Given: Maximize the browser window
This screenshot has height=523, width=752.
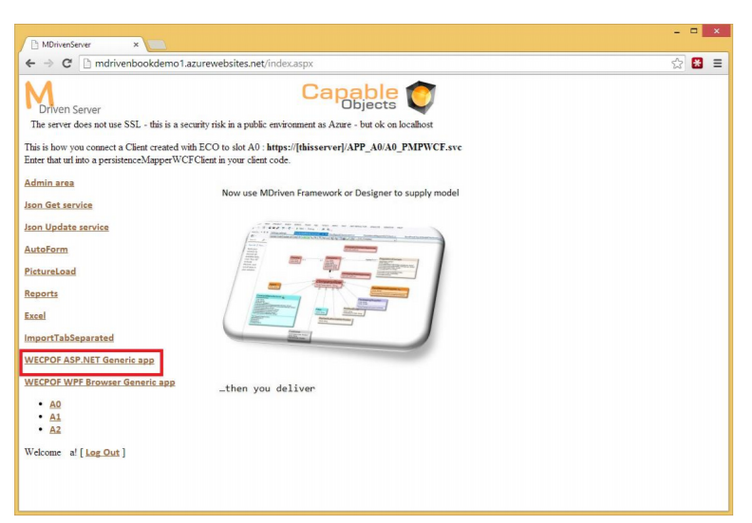Looking at the screenshot, I should click(x=693, y=31).
